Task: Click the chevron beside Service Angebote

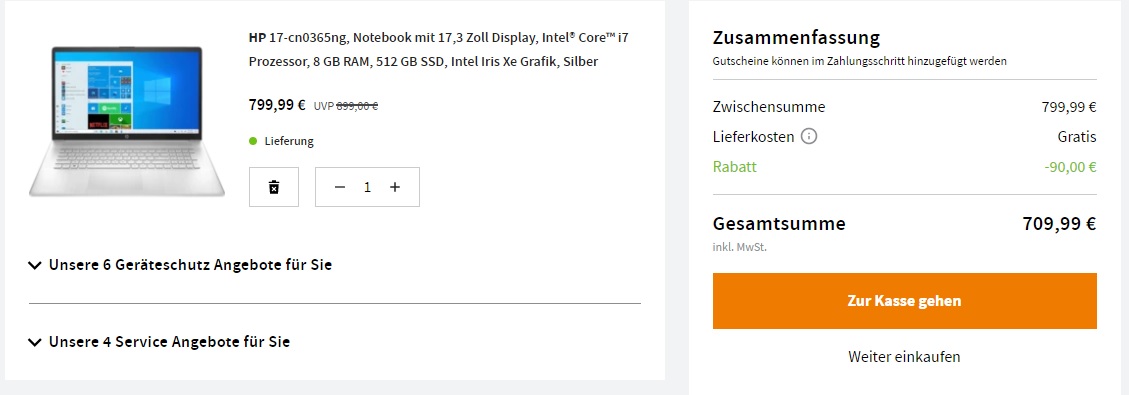Action: tap(35, 342)
